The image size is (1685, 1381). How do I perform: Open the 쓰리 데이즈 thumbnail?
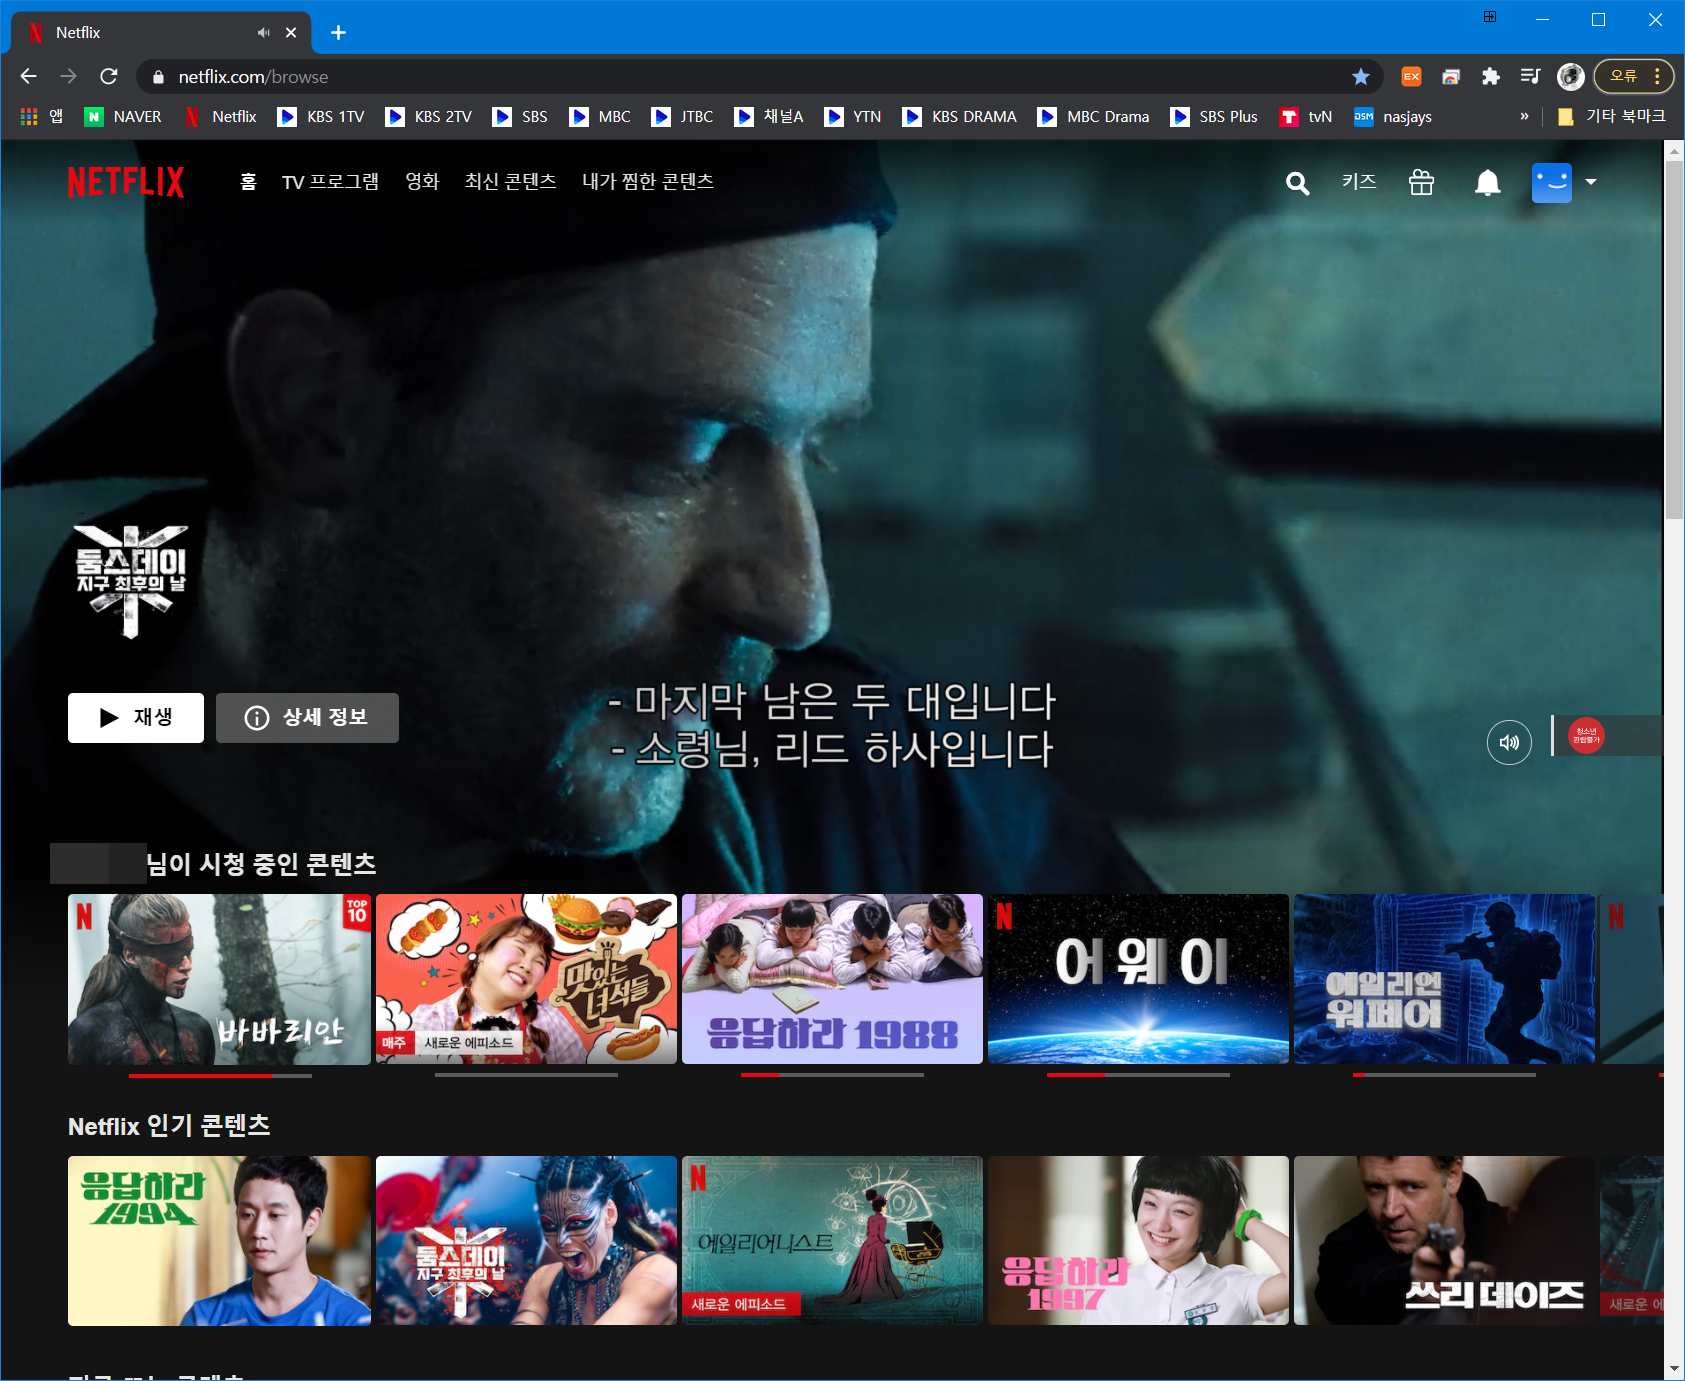(1444, 1241)
